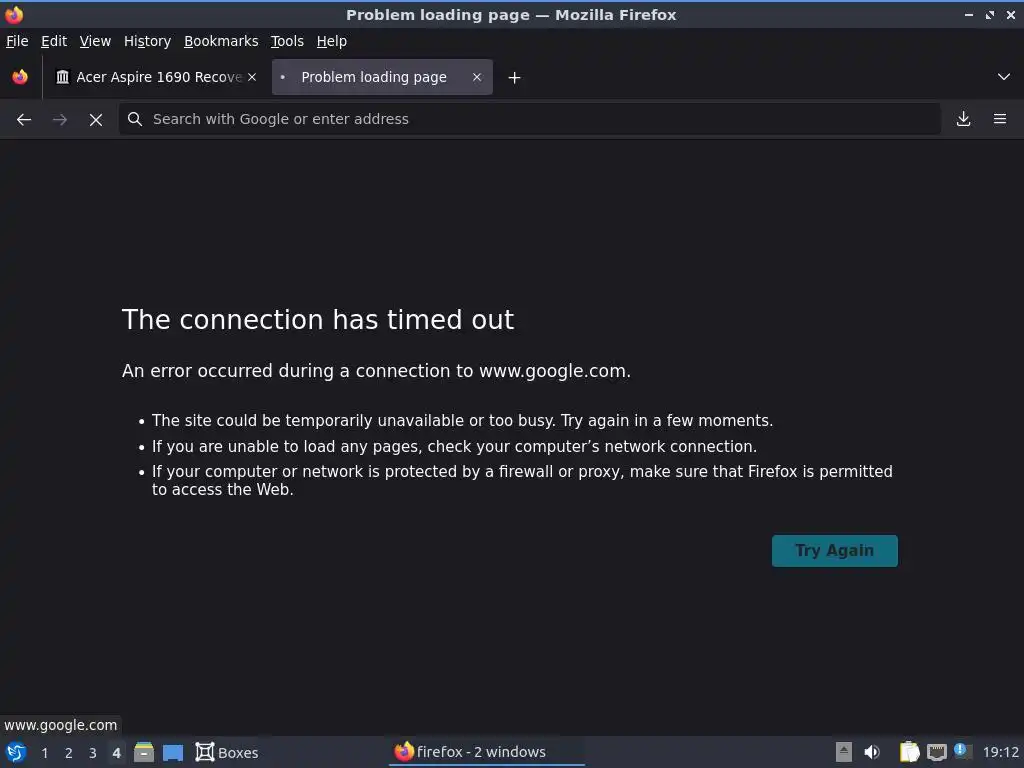Image resolution: width=1024 pixels, height=768 pixels.
Task: Minimize the Firefox window
Action: [x=968, y=15]
